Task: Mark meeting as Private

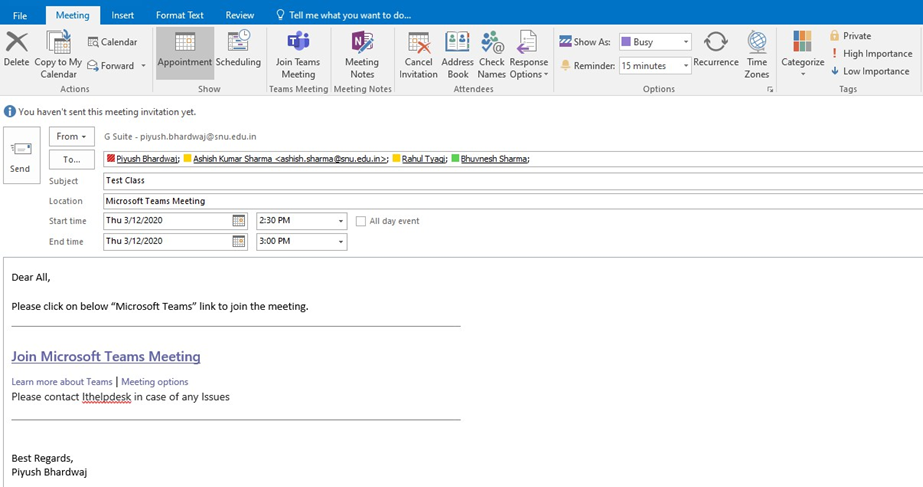Action: 851,36
